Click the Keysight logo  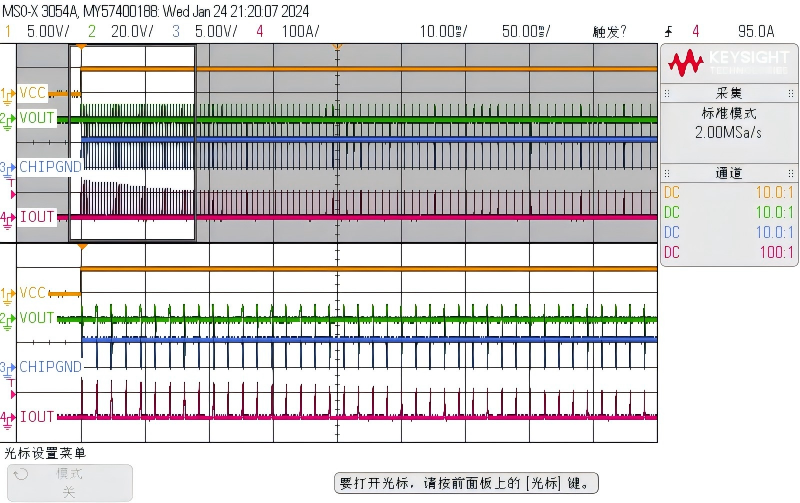[x=728, y=63]
